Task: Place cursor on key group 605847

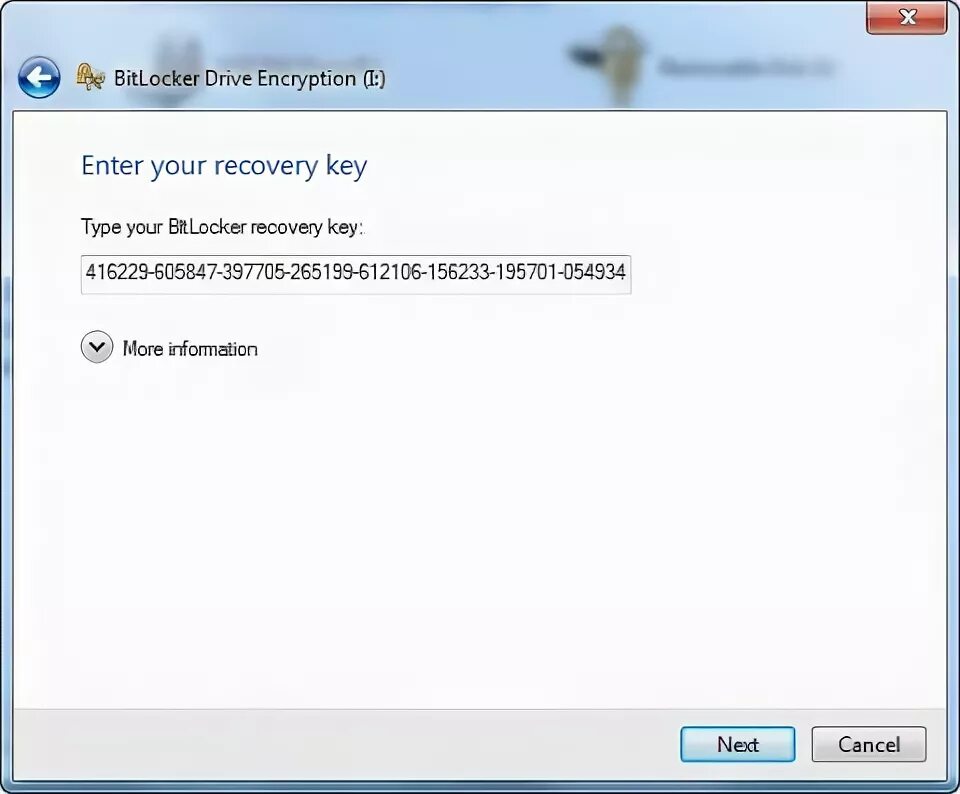Action: point(184,272)
